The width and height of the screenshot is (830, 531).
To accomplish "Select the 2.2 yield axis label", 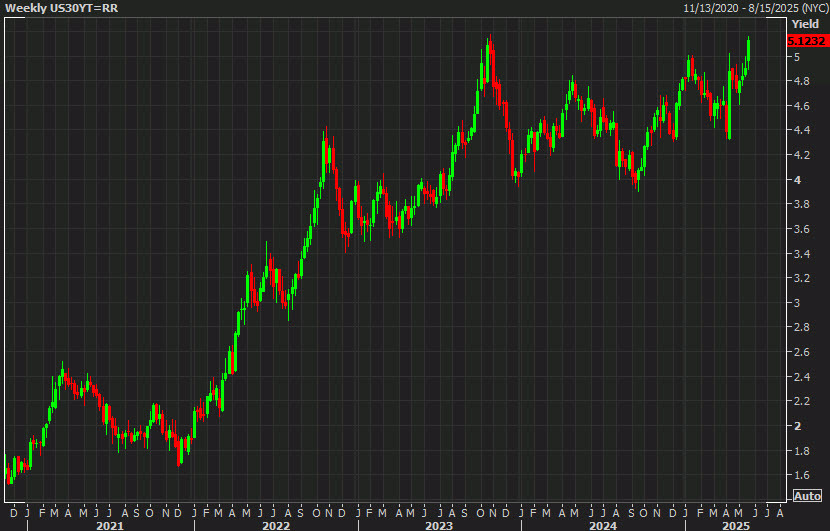I will pos(801,401).
